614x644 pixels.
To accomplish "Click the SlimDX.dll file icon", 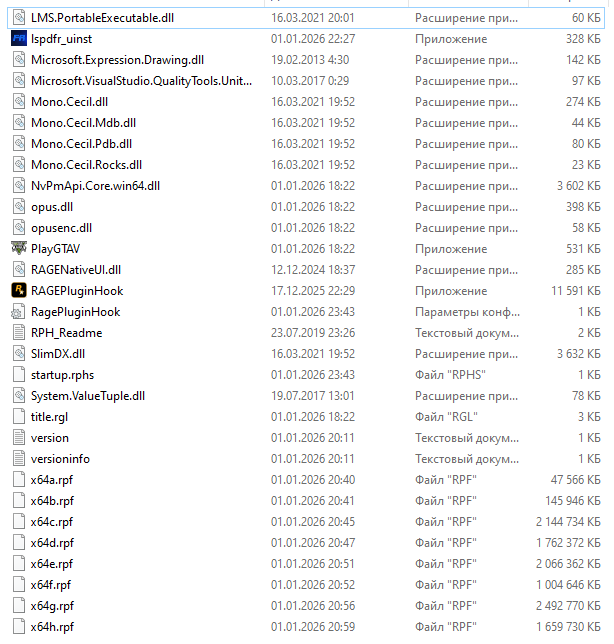I will pos(19,353).
